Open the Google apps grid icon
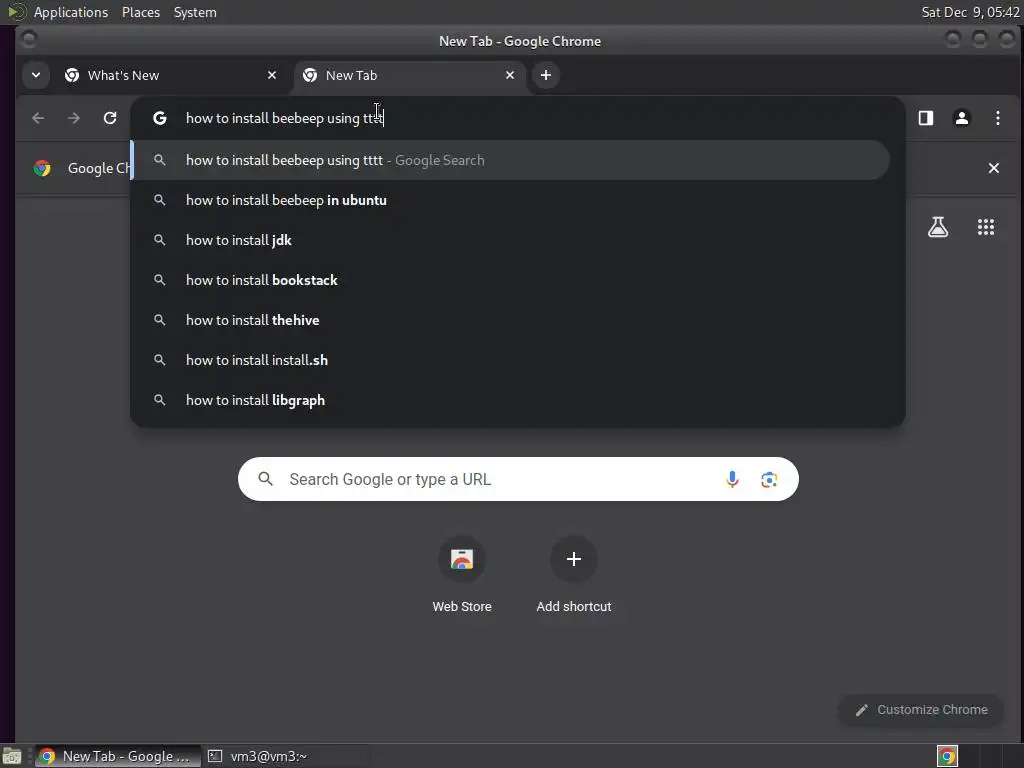This screenshot has width=1024, height=768. point(985,227)
